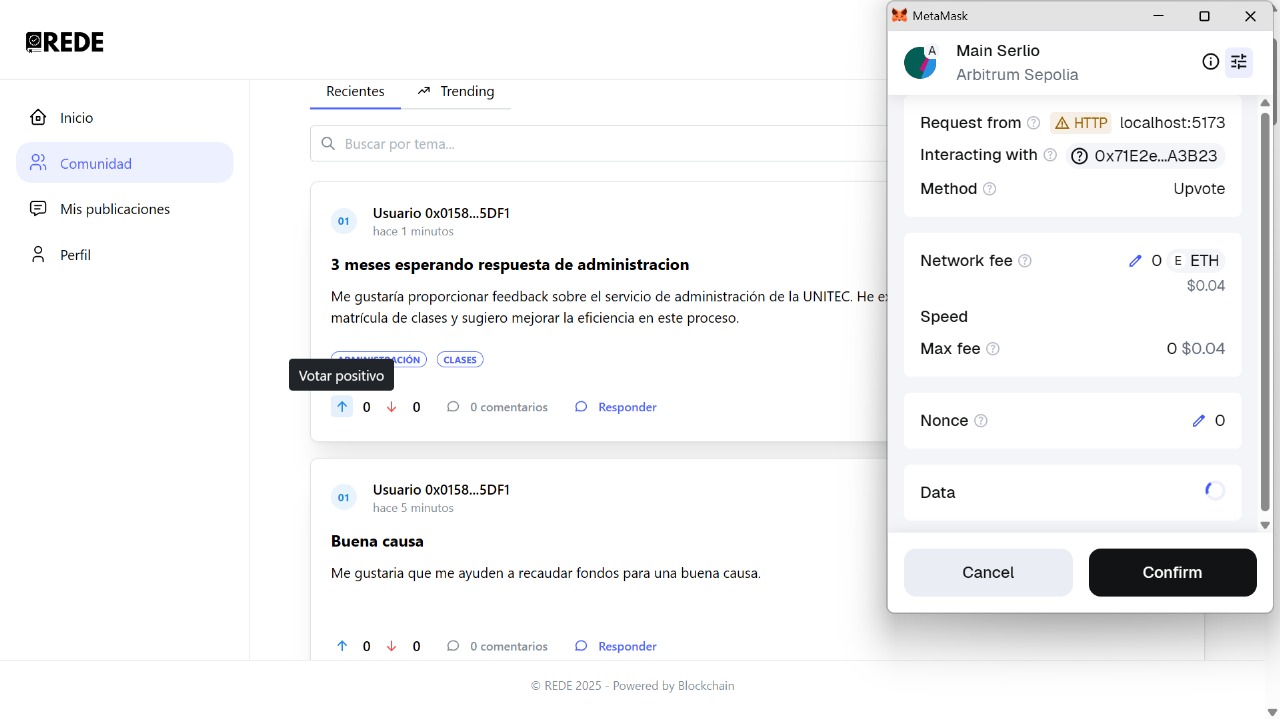Switch to Trending tab

(x=456, y=91)
